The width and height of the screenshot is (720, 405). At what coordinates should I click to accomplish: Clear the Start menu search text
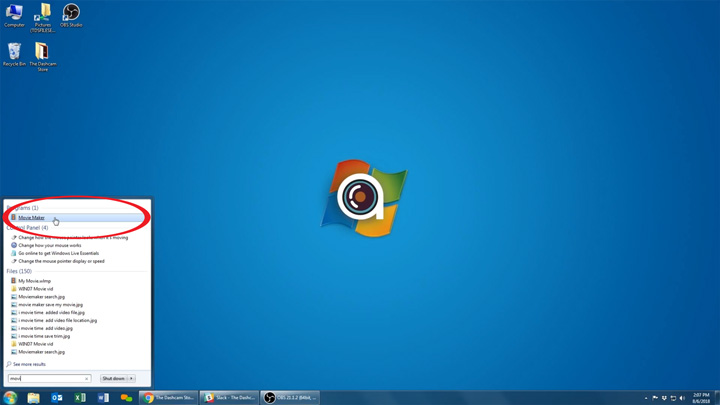(x=87, y=379)
